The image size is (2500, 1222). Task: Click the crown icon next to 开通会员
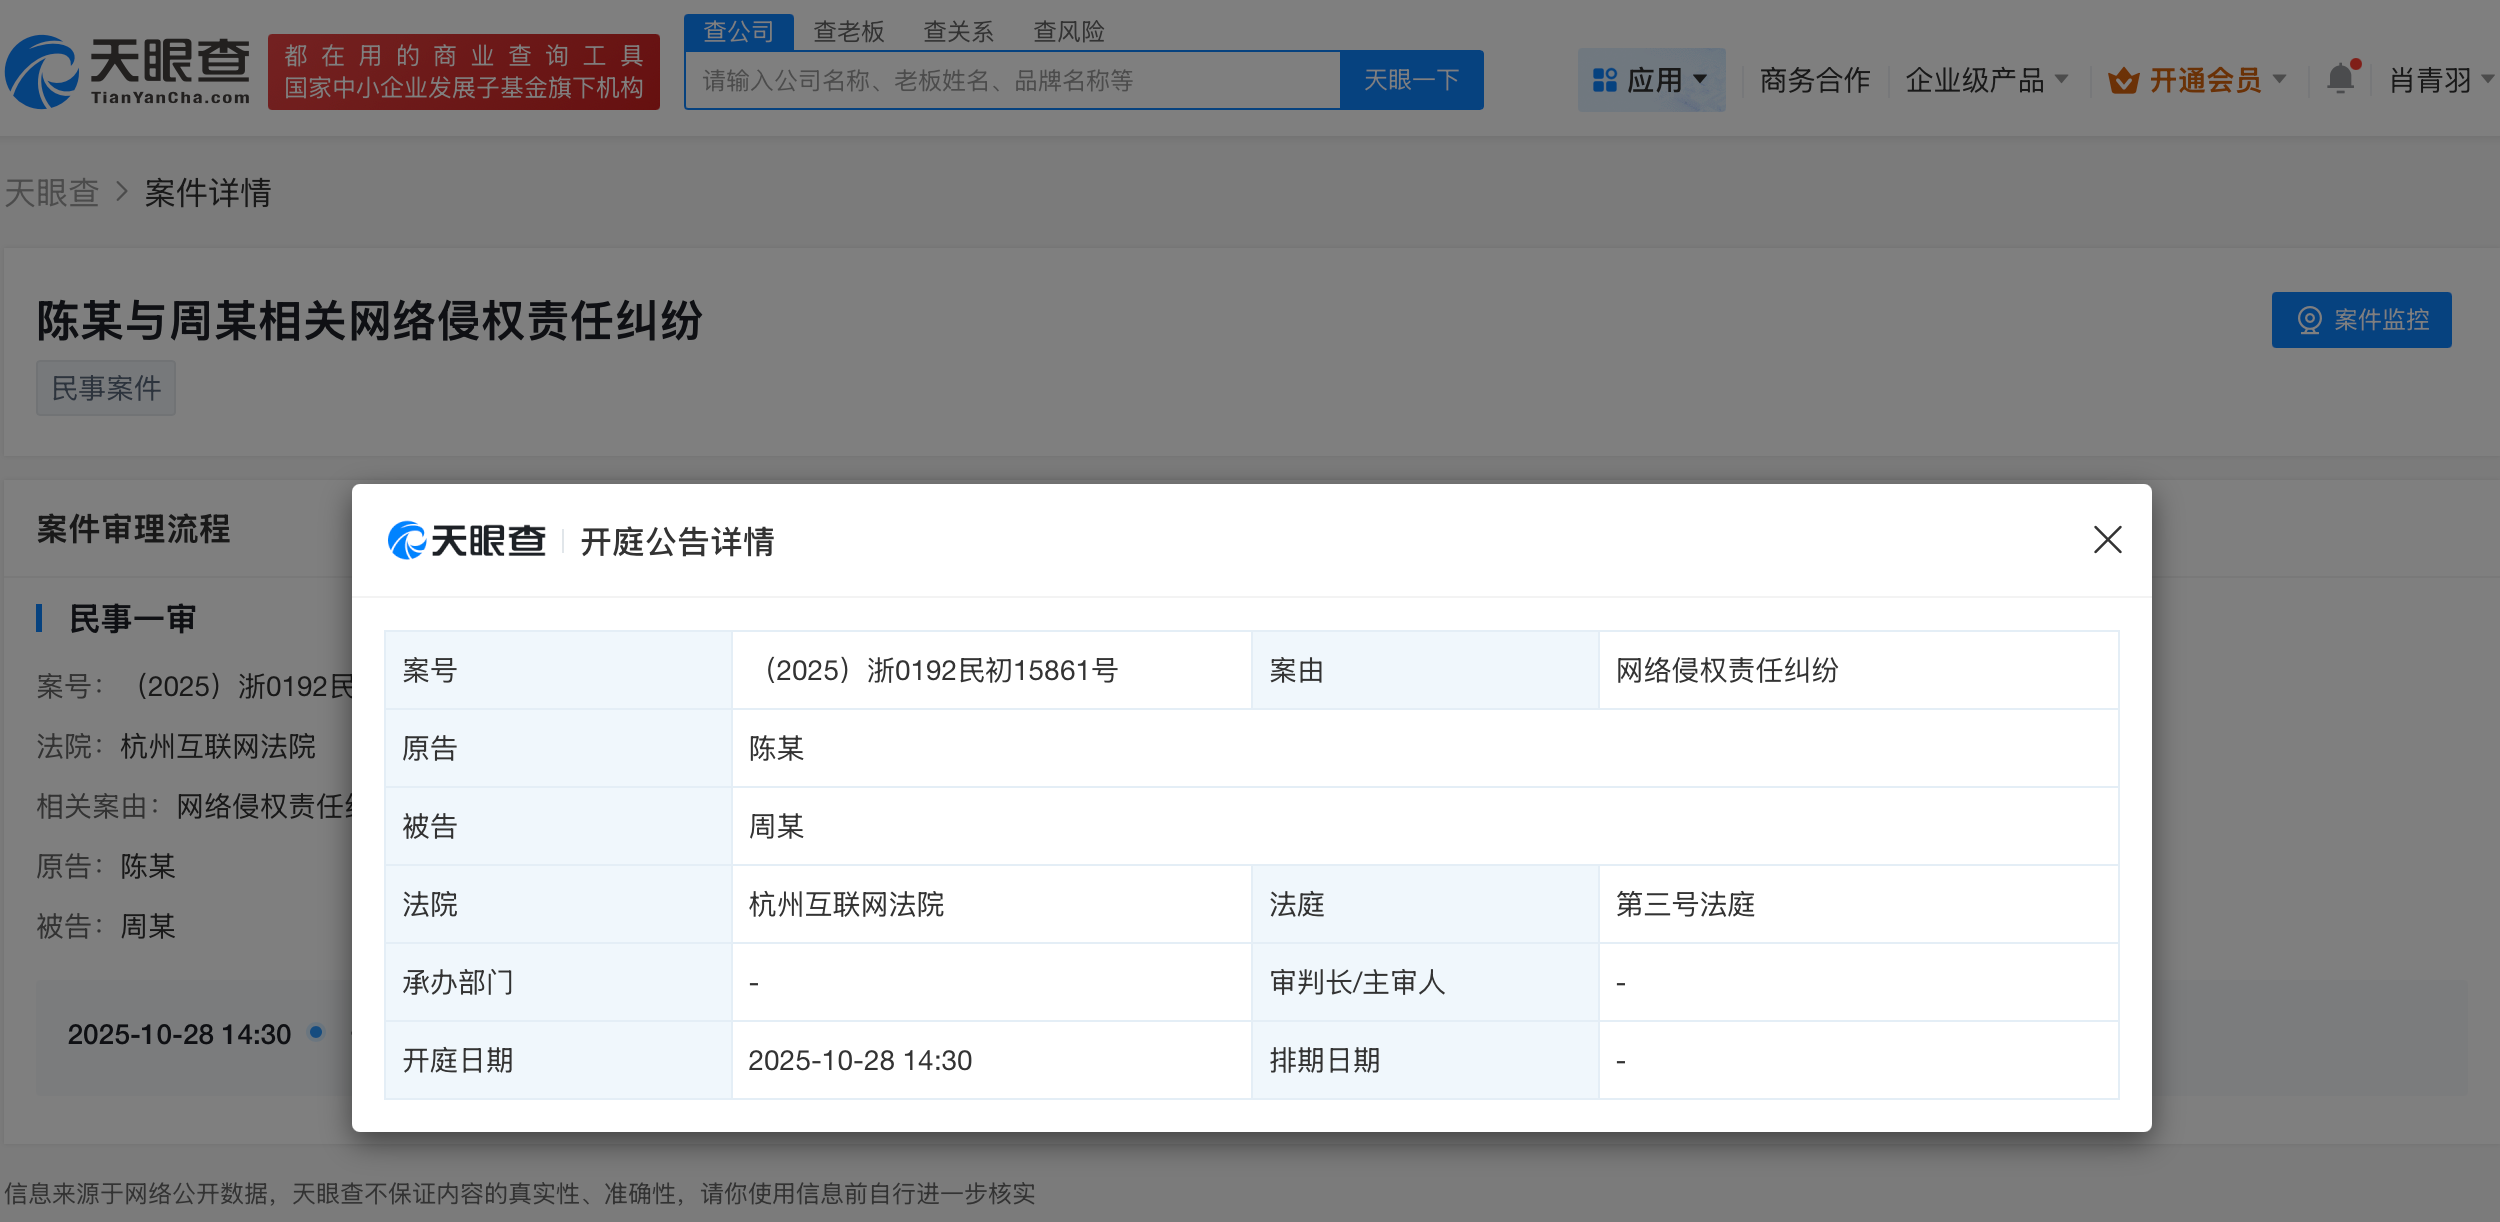(x=2125, y=80)
